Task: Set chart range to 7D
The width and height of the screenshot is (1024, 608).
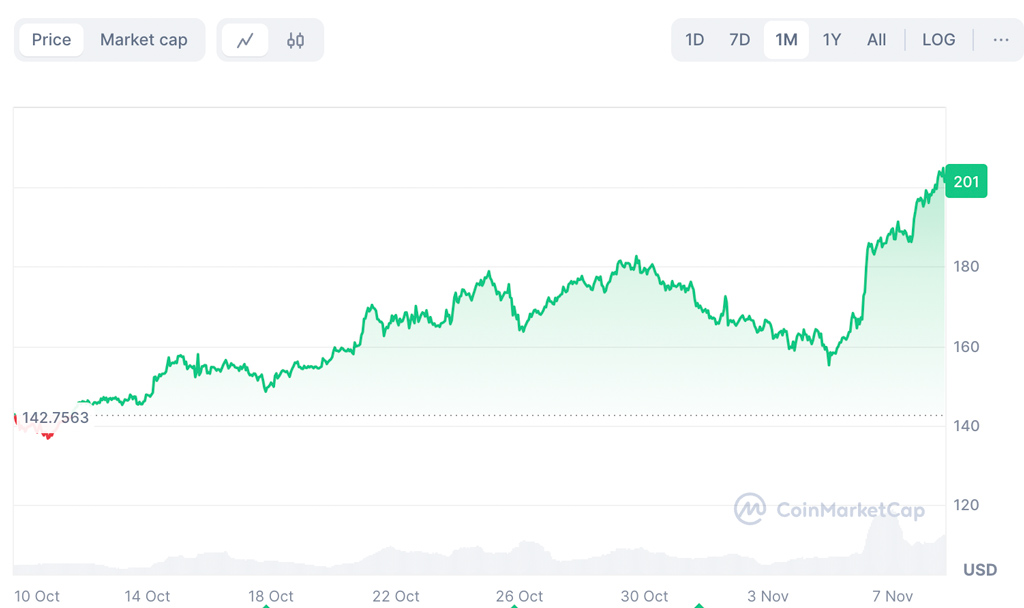Action: click(739, 40)
